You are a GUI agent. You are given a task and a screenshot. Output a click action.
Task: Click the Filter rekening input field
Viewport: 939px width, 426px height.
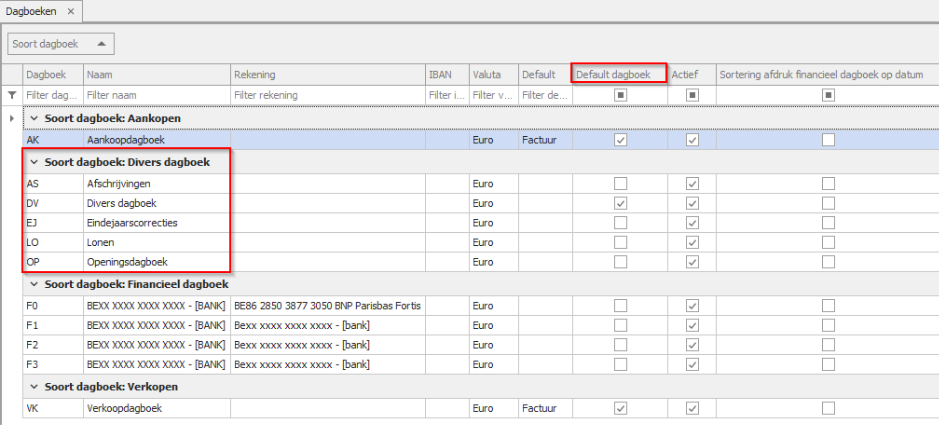(327, 95)
